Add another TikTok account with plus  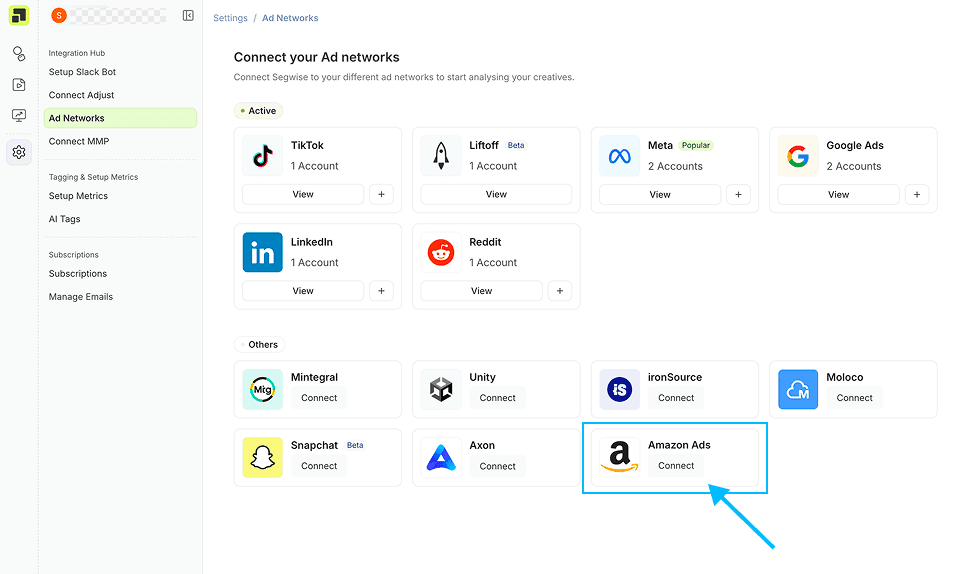[382, 194]
